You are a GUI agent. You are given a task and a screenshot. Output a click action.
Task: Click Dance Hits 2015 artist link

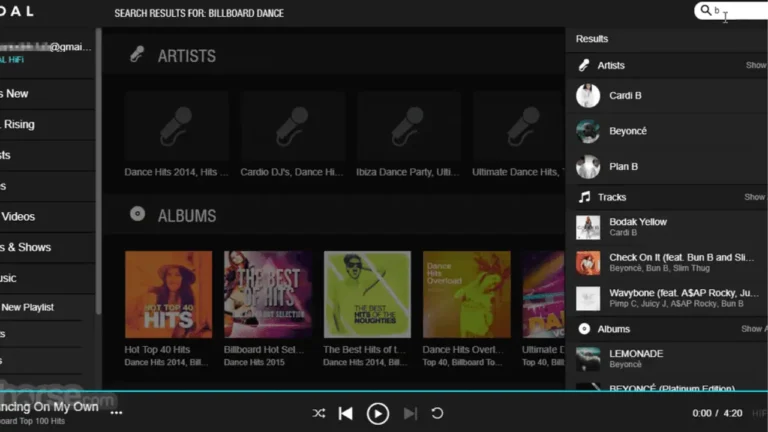[254, 362]
